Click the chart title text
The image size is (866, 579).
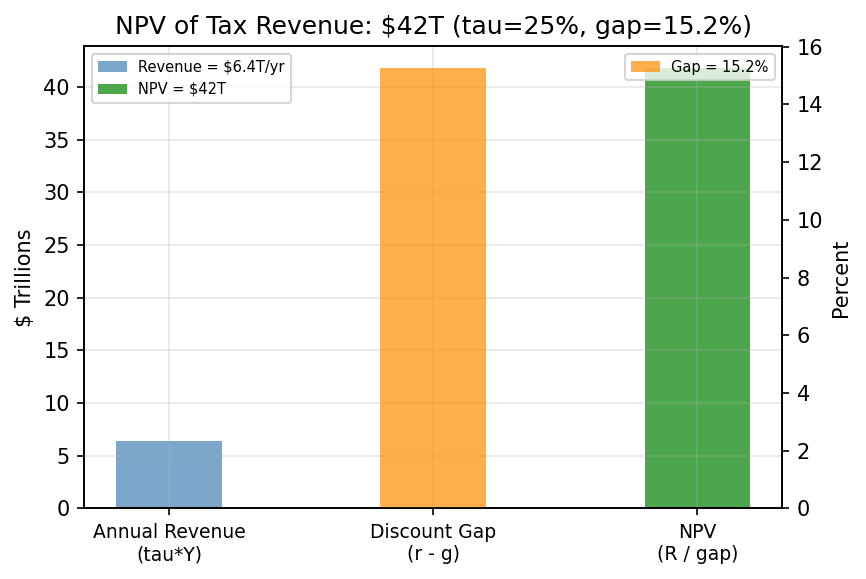[433, 20]
